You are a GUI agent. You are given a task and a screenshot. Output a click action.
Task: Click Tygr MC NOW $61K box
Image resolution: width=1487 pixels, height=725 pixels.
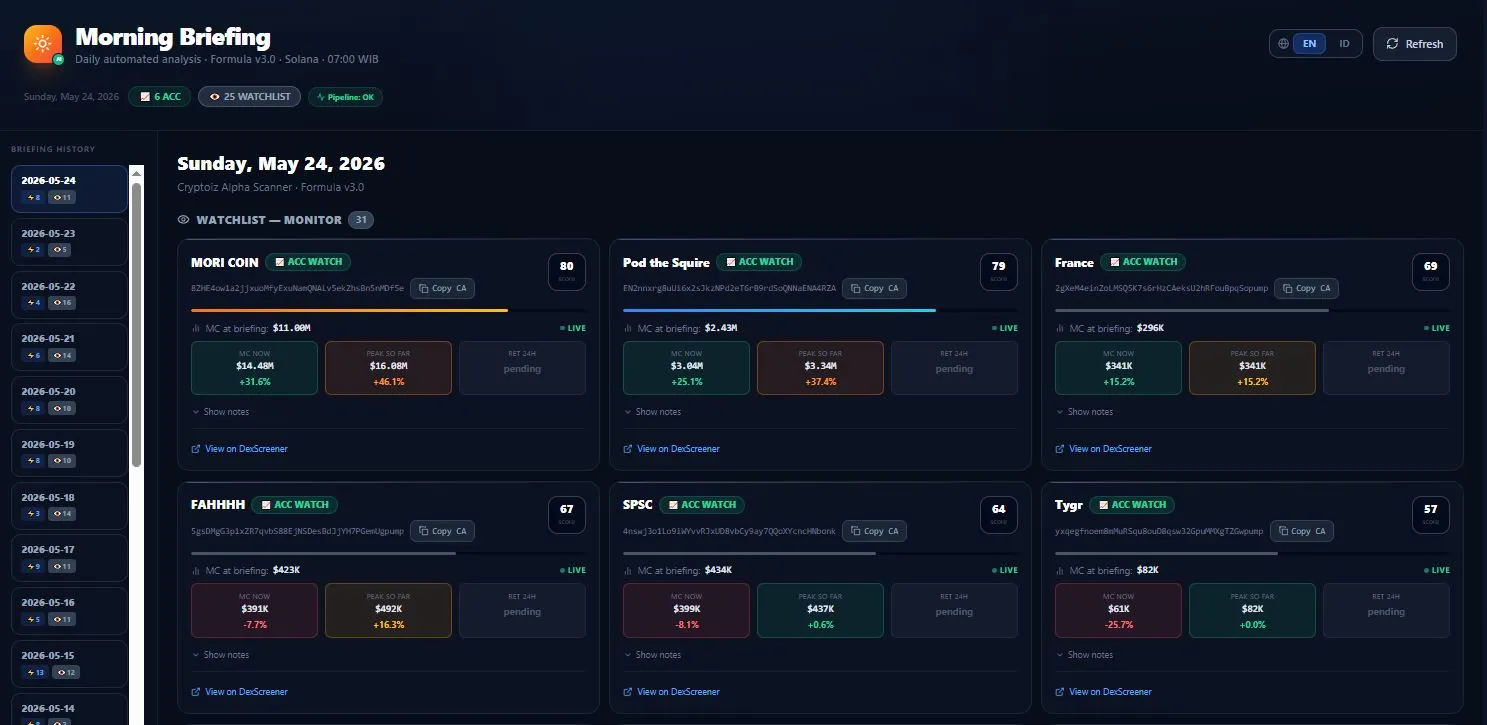[x=1118, y=611]
